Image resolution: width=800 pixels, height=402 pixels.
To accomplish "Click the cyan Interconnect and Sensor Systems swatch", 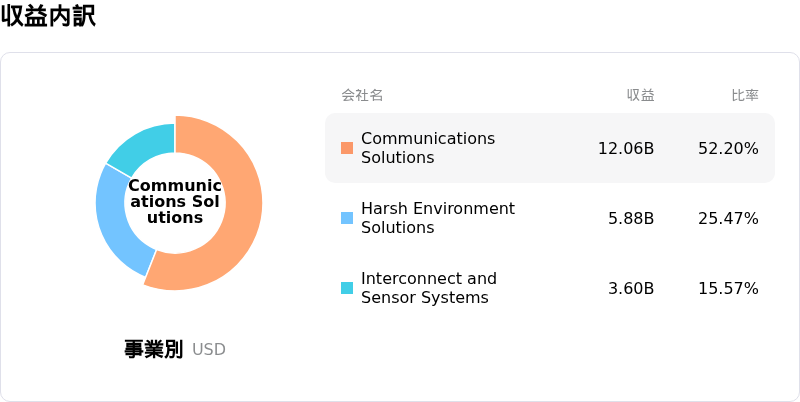I will click(347, 288).
